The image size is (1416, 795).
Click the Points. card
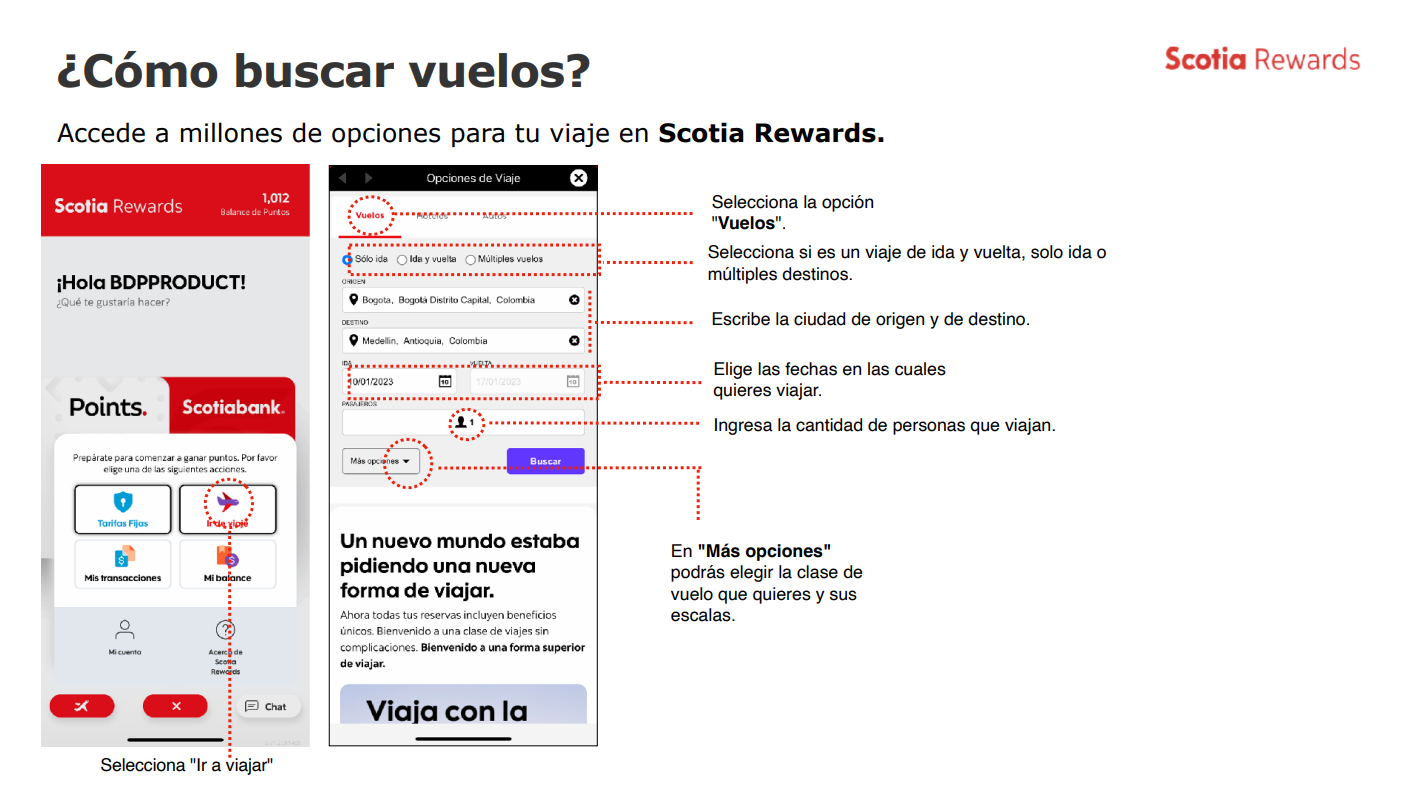[x=108, y=407]
